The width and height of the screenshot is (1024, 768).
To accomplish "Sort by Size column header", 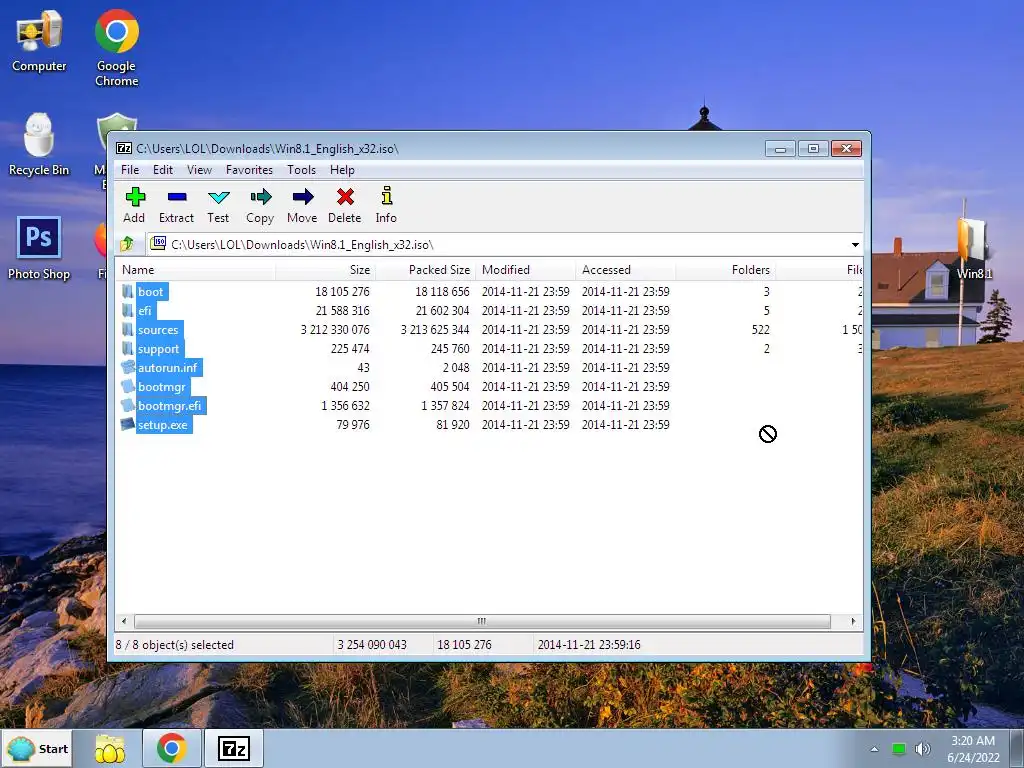I will pyautogui.click(x=325, y=270).
